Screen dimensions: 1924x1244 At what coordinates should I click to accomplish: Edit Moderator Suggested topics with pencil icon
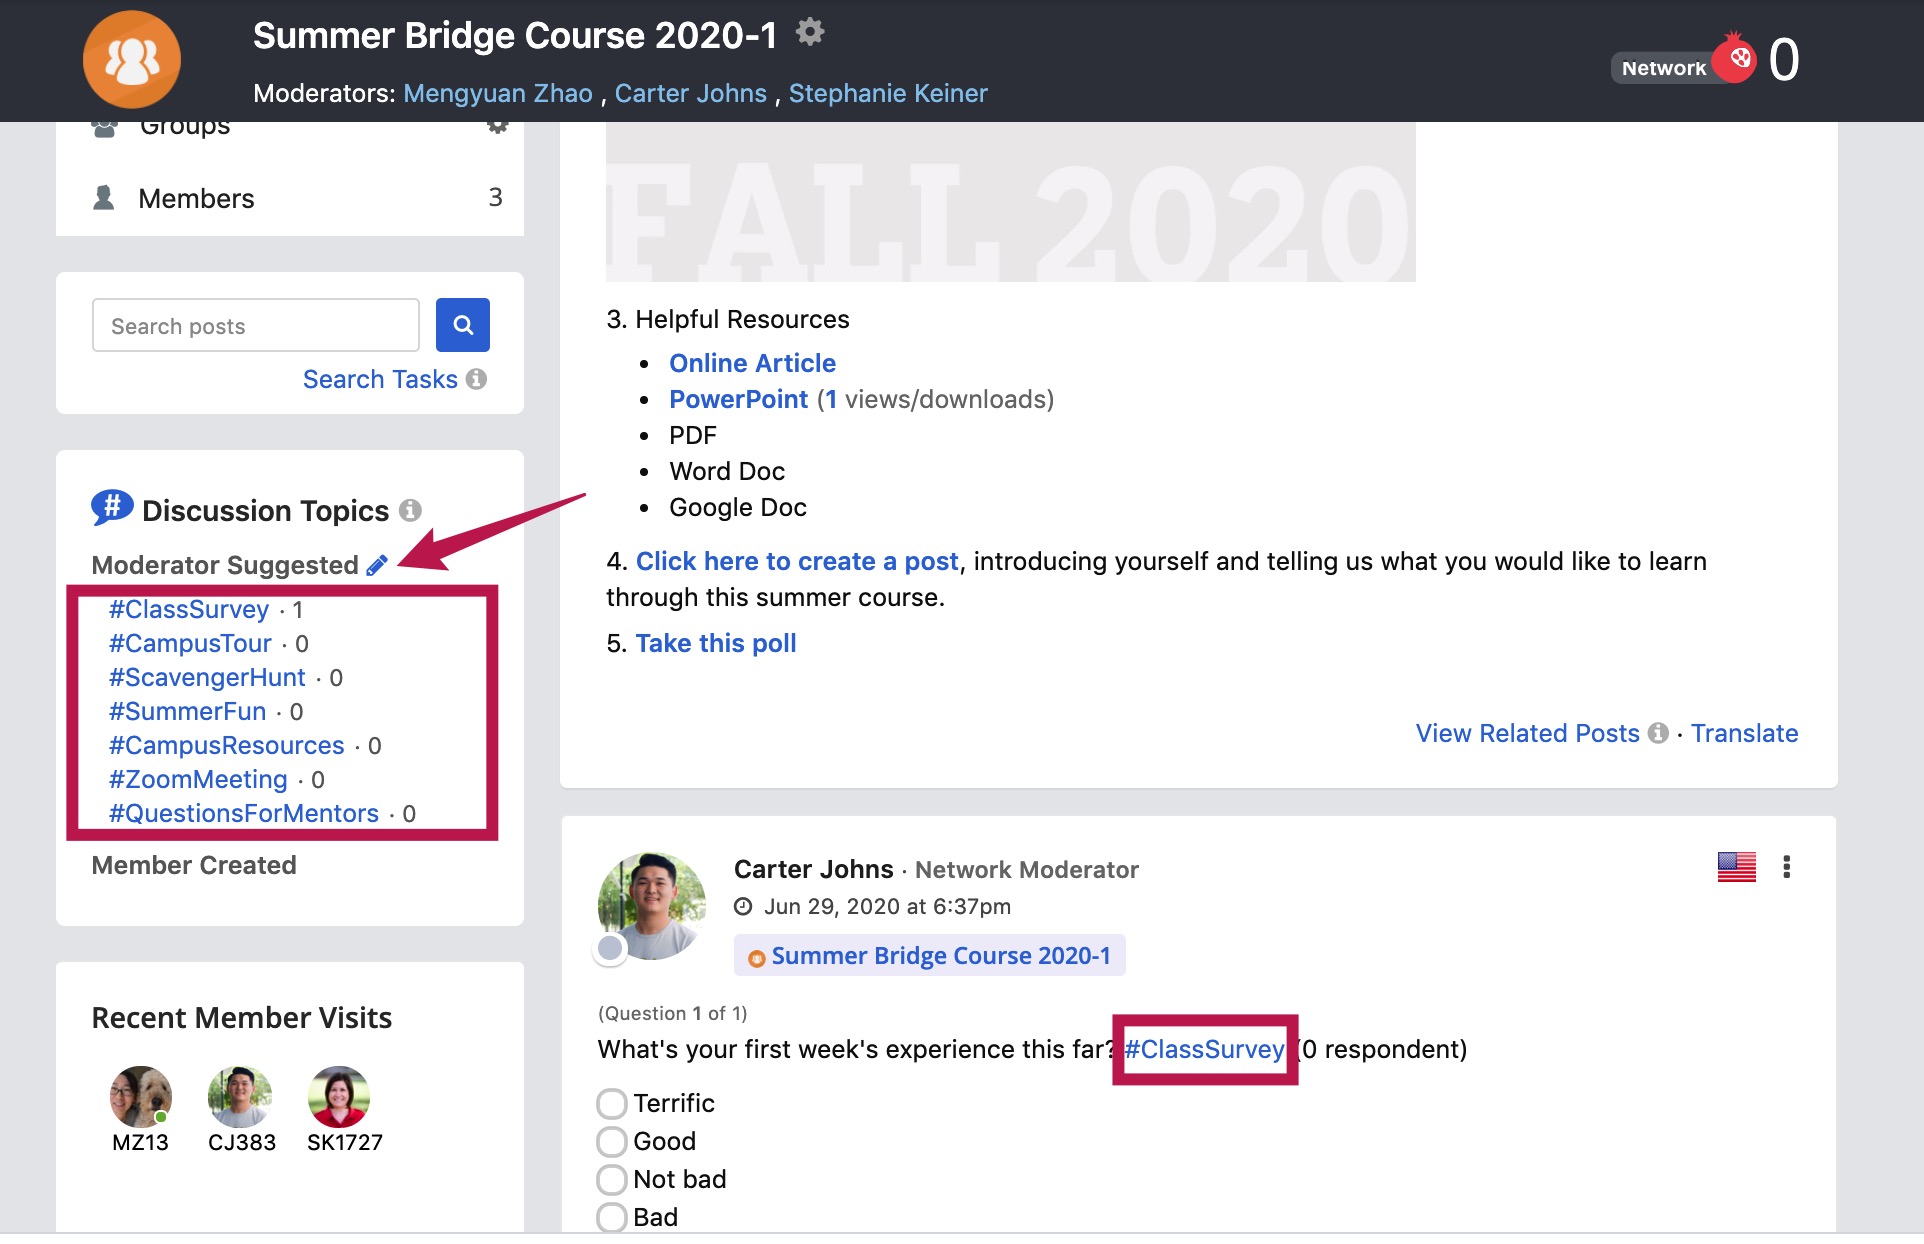coord(377,565)
